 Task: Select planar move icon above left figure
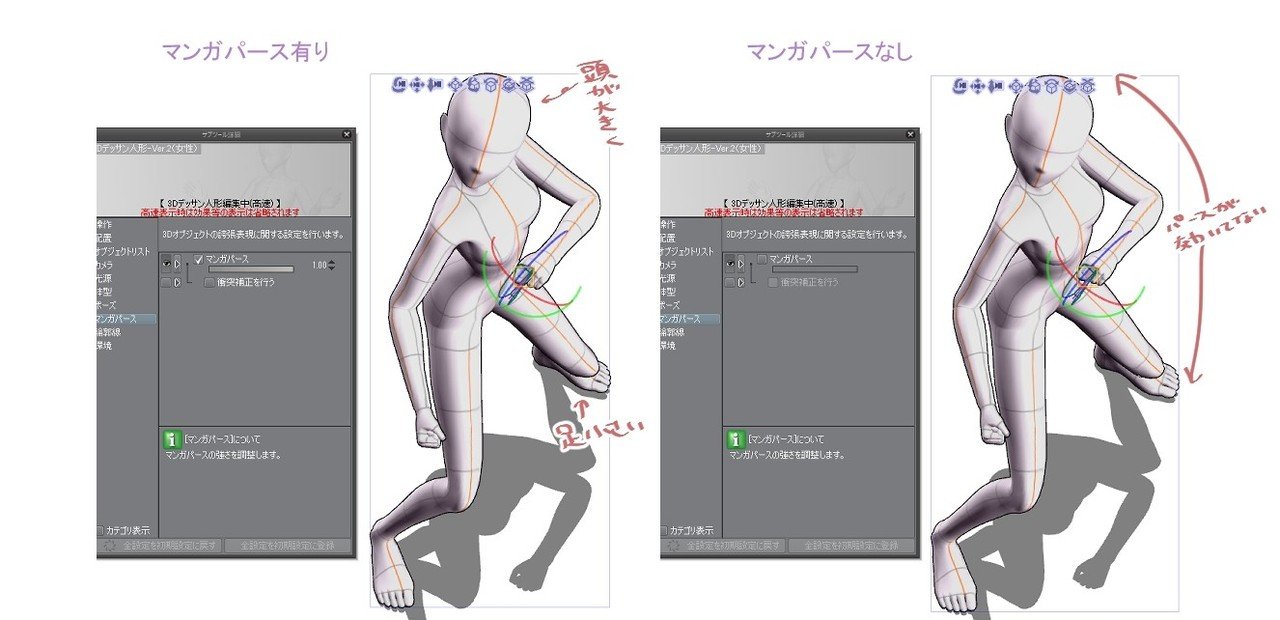click(455, 85)
